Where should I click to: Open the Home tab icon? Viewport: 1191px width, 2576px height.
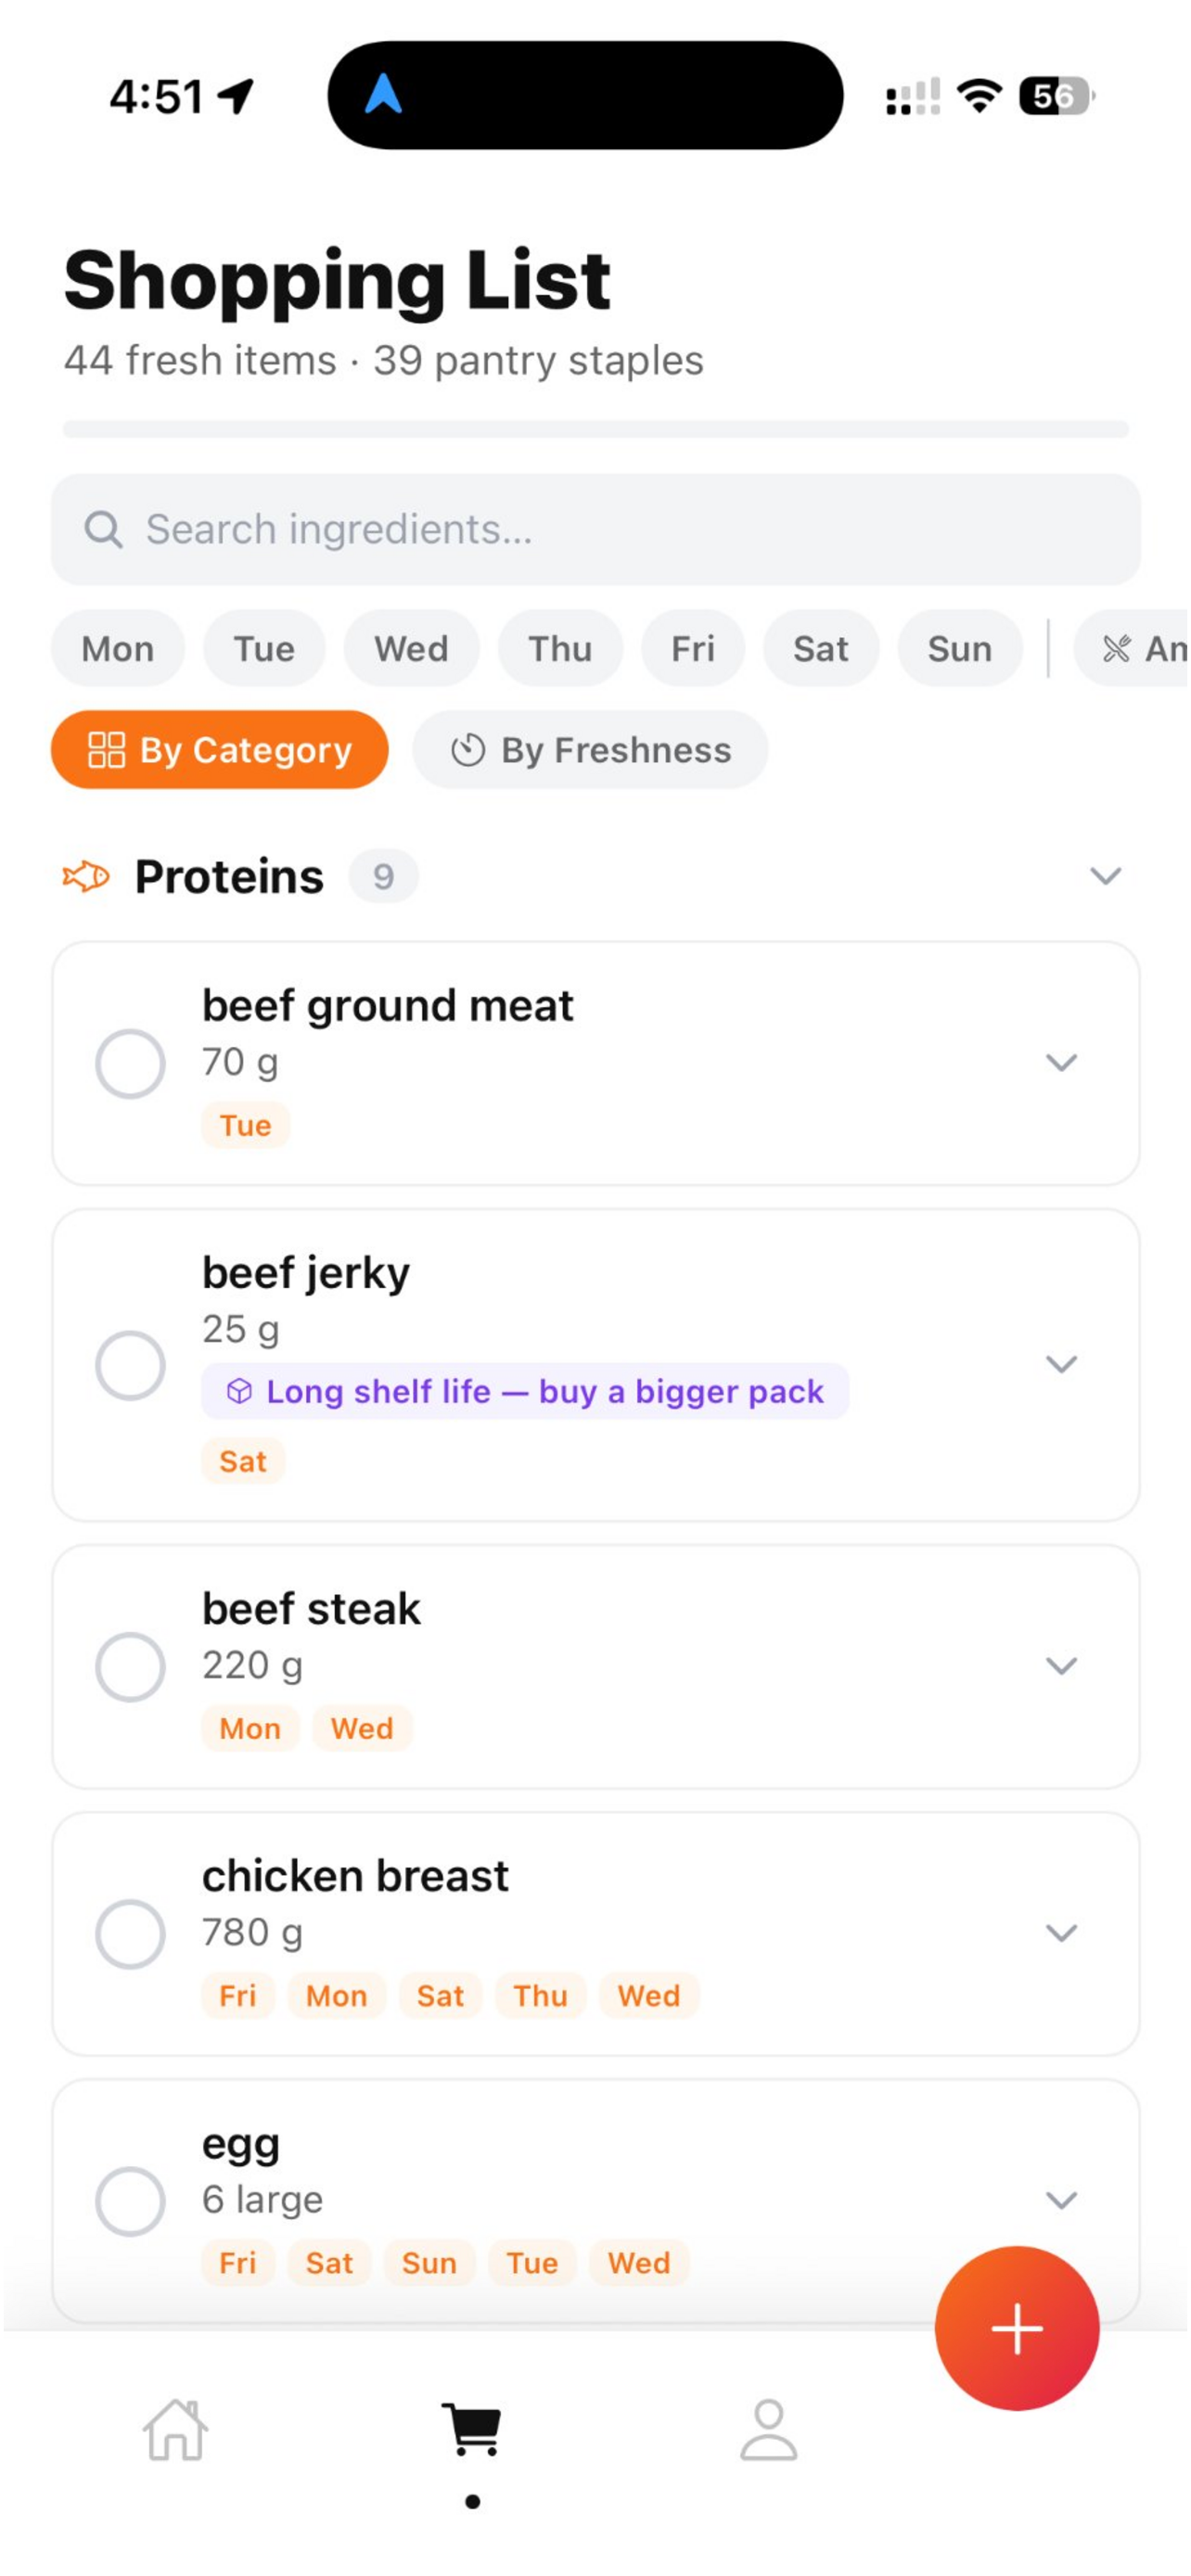click(x=175, y=2431)
